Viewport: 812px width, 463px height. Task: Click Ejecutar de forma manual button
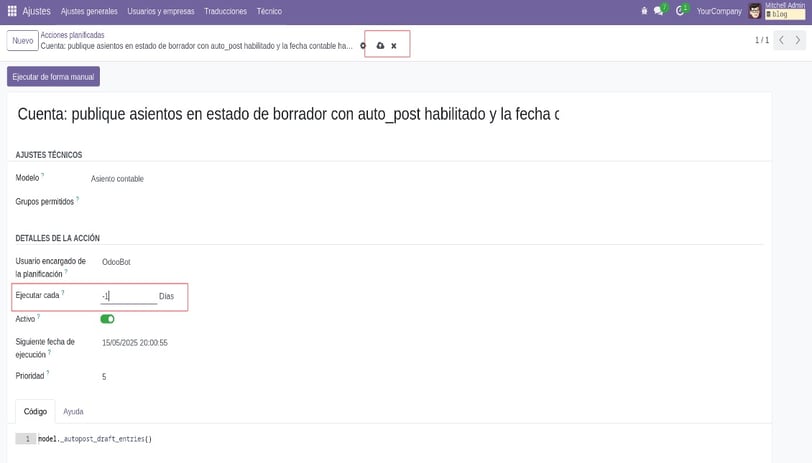(53, 77)
